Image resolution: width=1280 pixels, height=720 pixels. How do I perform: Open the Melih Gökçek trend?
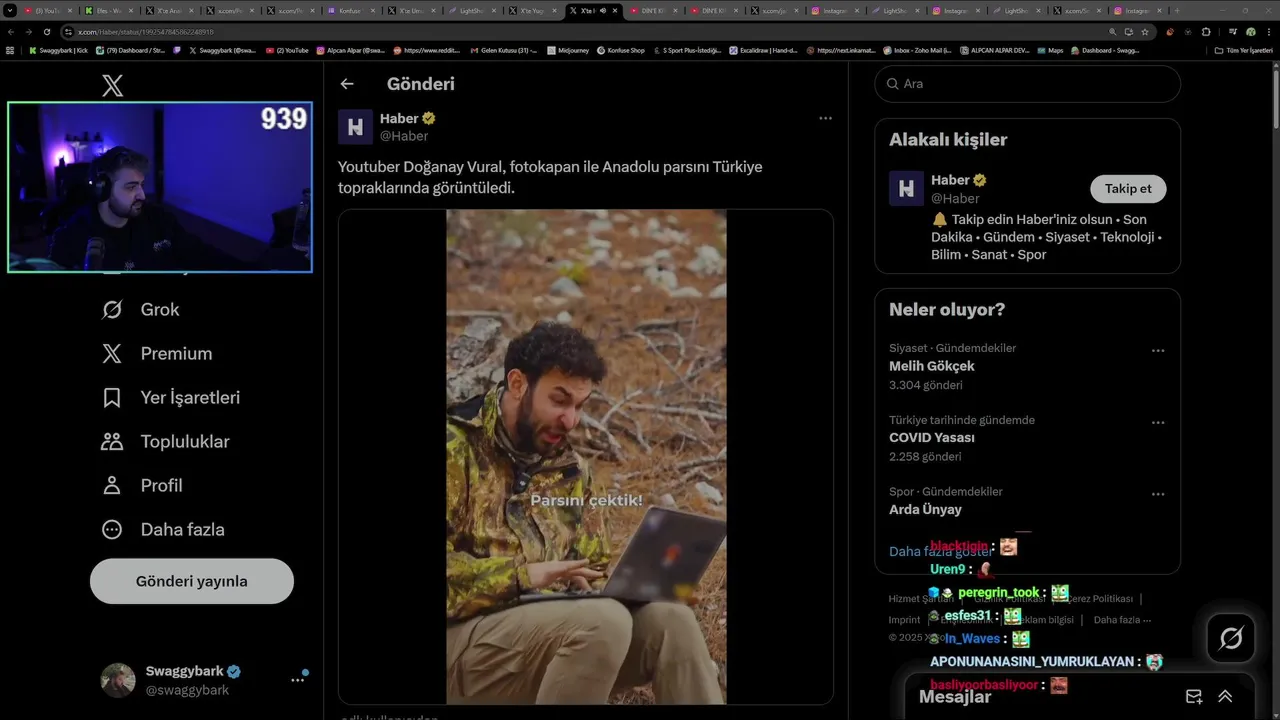(932, 366)
